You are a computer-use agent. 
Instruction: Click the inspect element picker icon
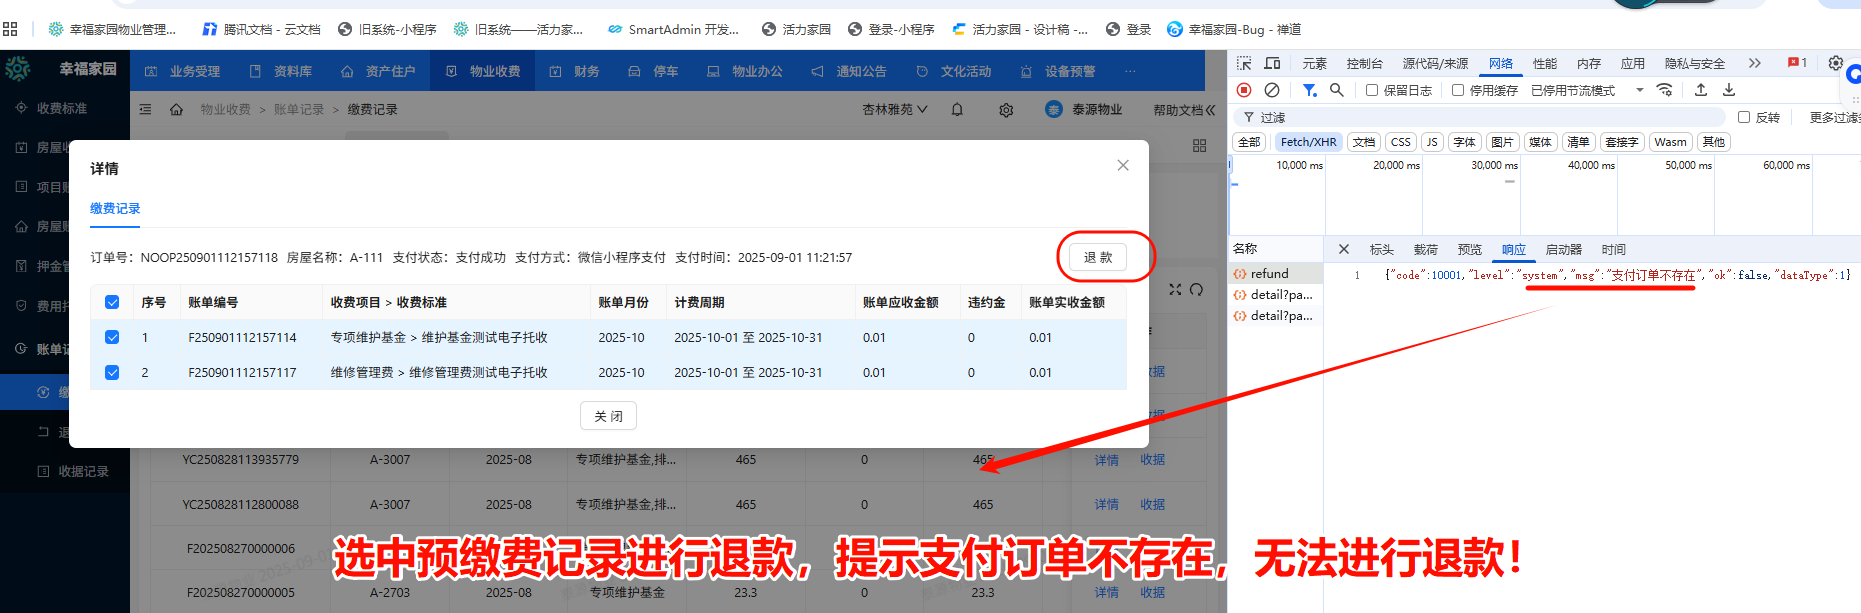[1244, 63]
